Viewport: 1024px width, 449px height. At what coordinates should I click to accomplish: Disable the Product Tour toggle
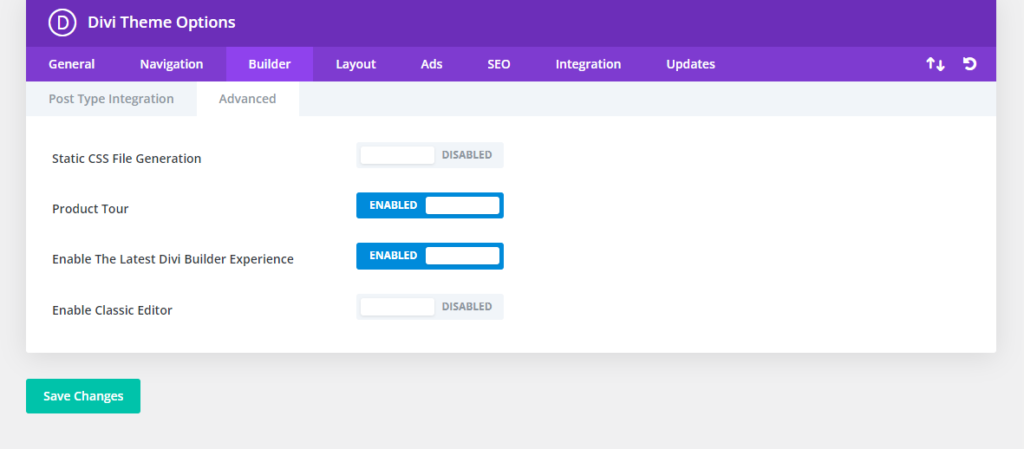pos(430,206)
